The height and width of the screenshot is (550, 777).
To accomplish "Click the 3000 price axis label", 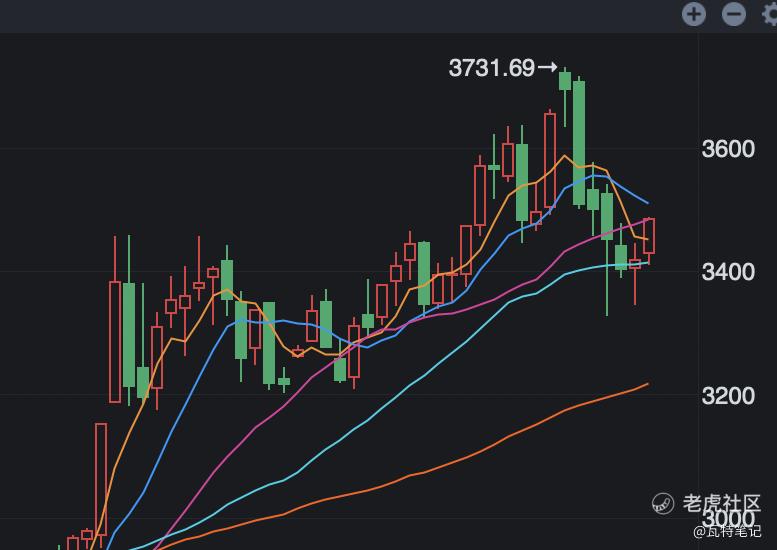I will click(x=728, y=519).
